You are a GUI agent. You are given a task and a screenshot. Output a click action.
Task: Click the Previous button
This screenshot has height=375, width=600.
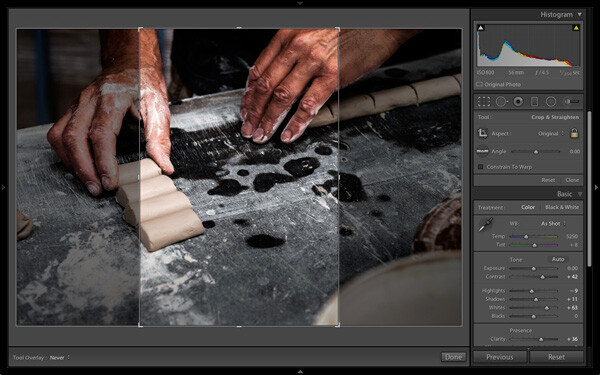click(500, 357)
